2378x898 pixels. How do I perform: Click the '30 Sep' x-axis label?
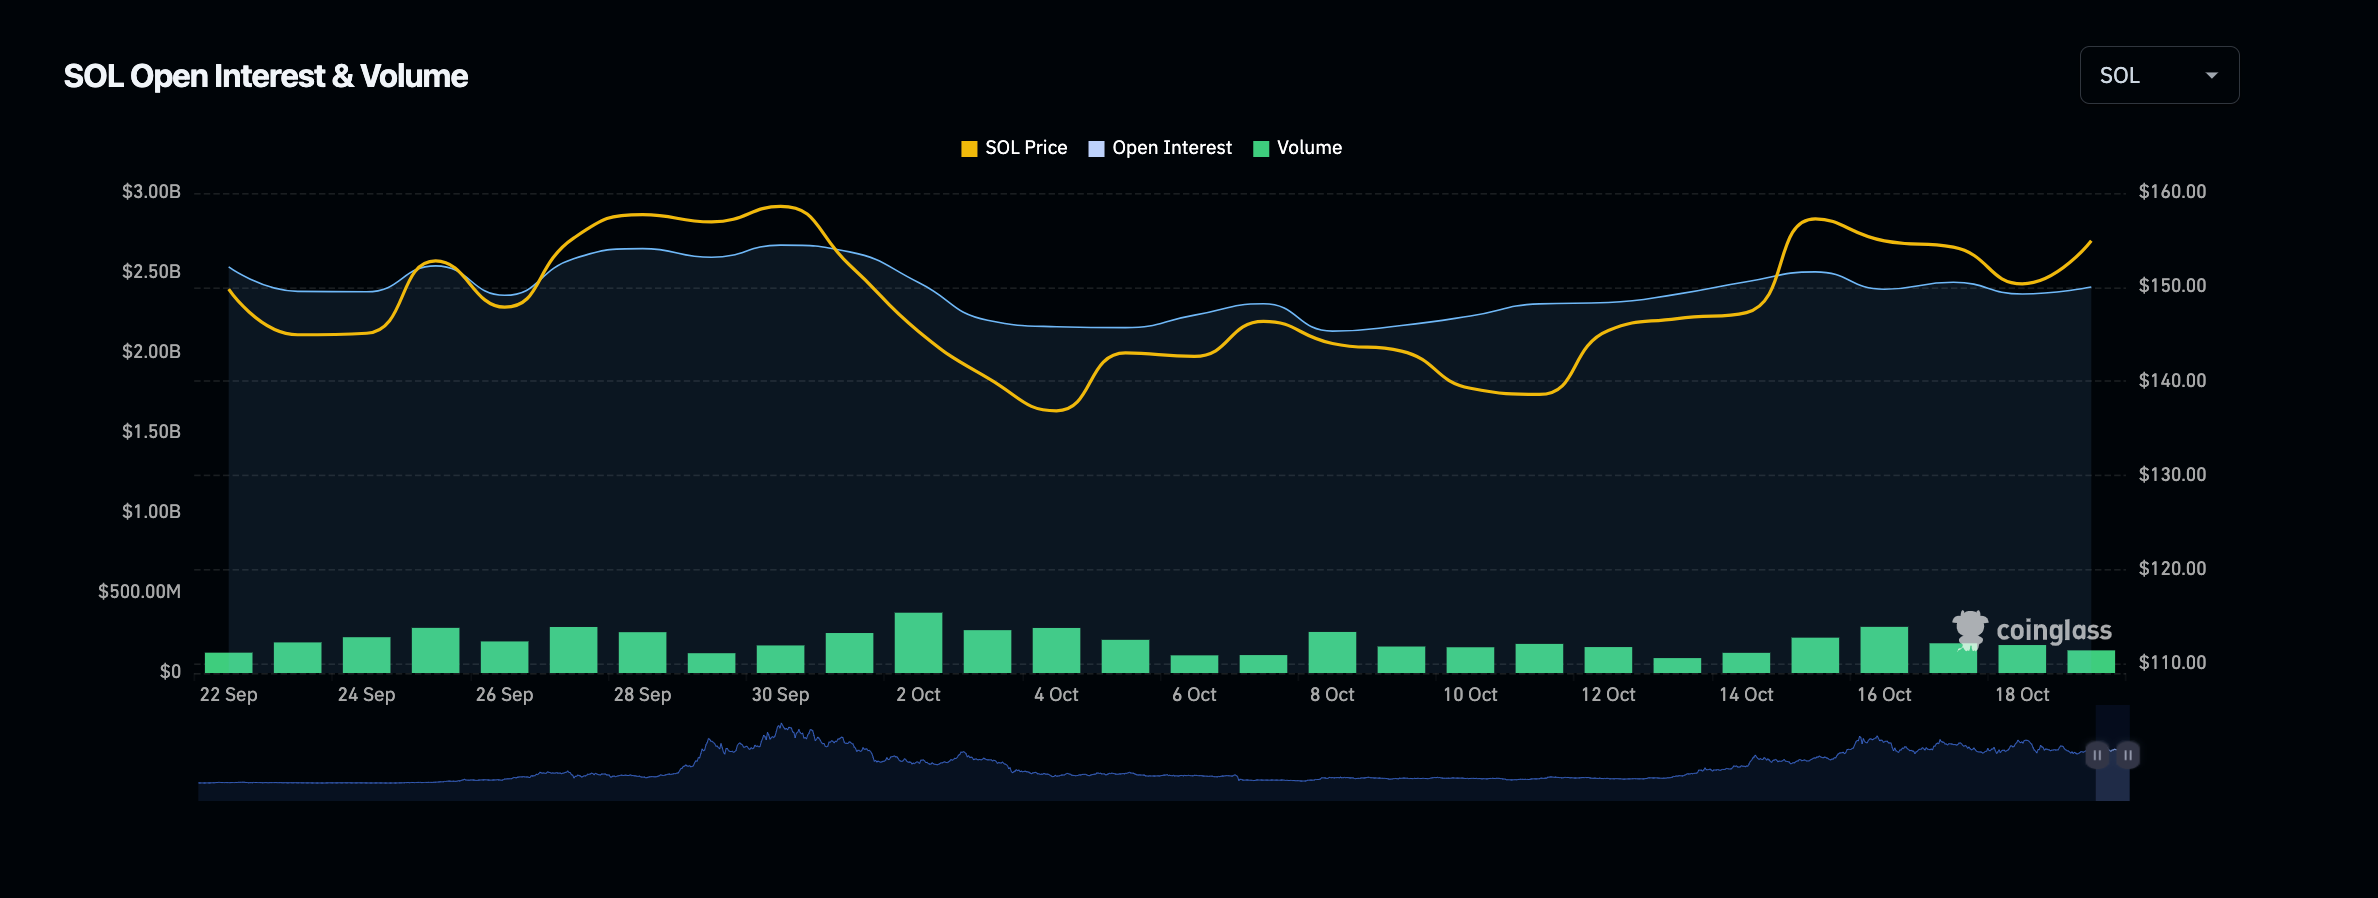pyautogui.click(x=780, y=694)
